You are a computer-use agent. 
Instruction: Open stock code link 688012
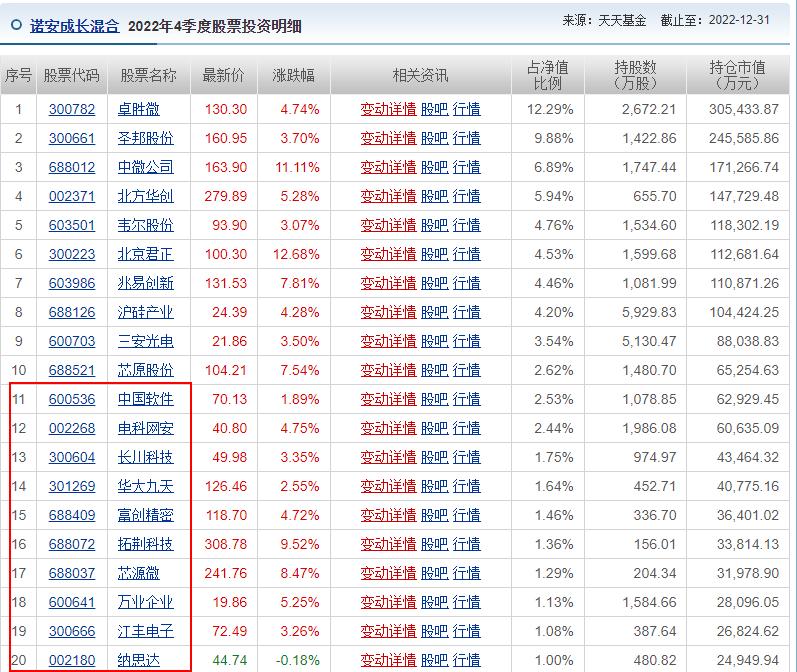click(x=72, y=167)
